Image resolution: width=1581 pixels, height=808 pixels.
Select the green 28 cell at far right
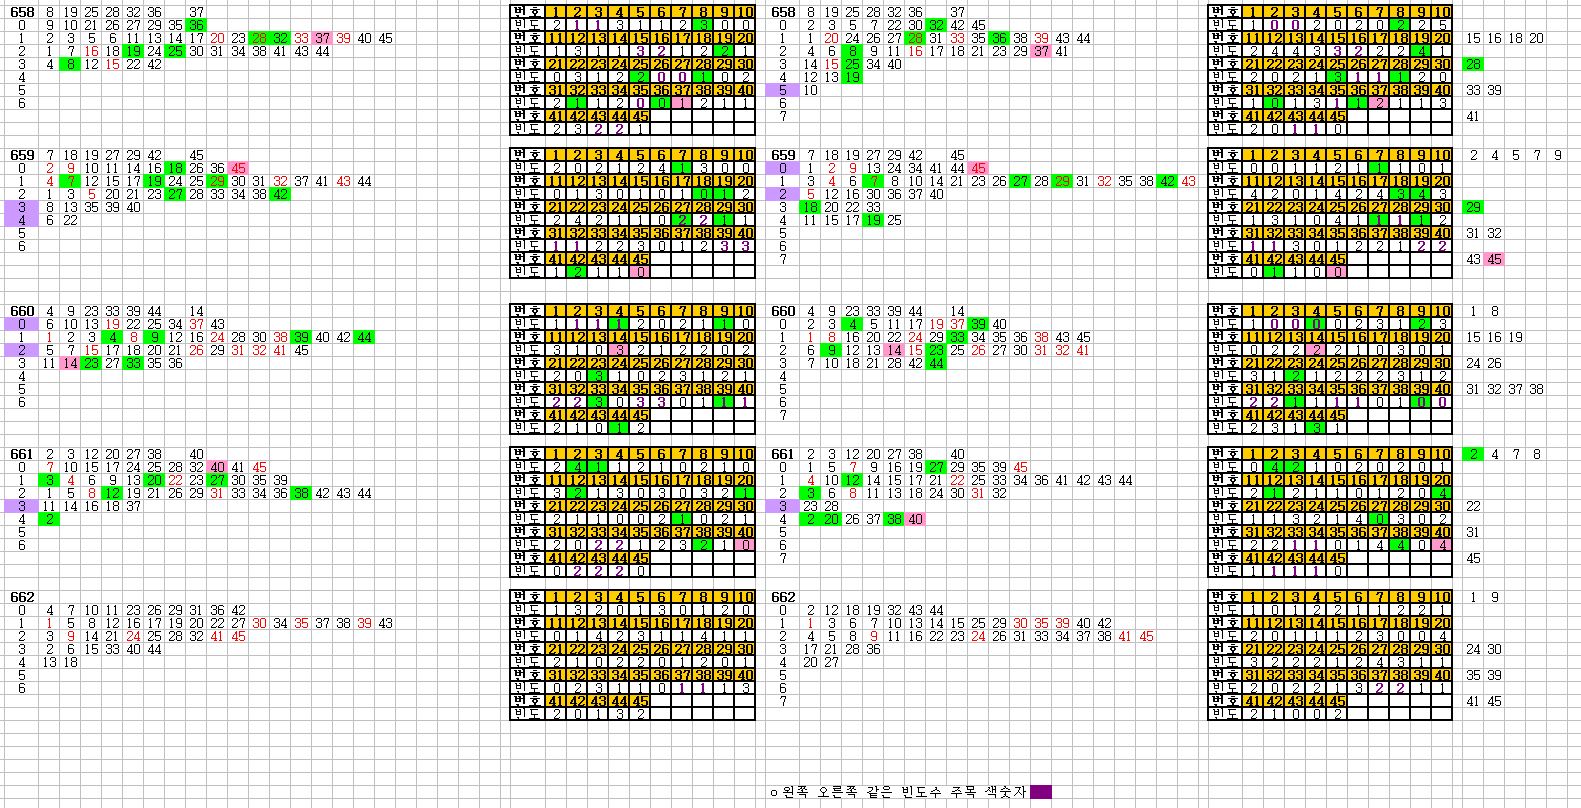1473,64
